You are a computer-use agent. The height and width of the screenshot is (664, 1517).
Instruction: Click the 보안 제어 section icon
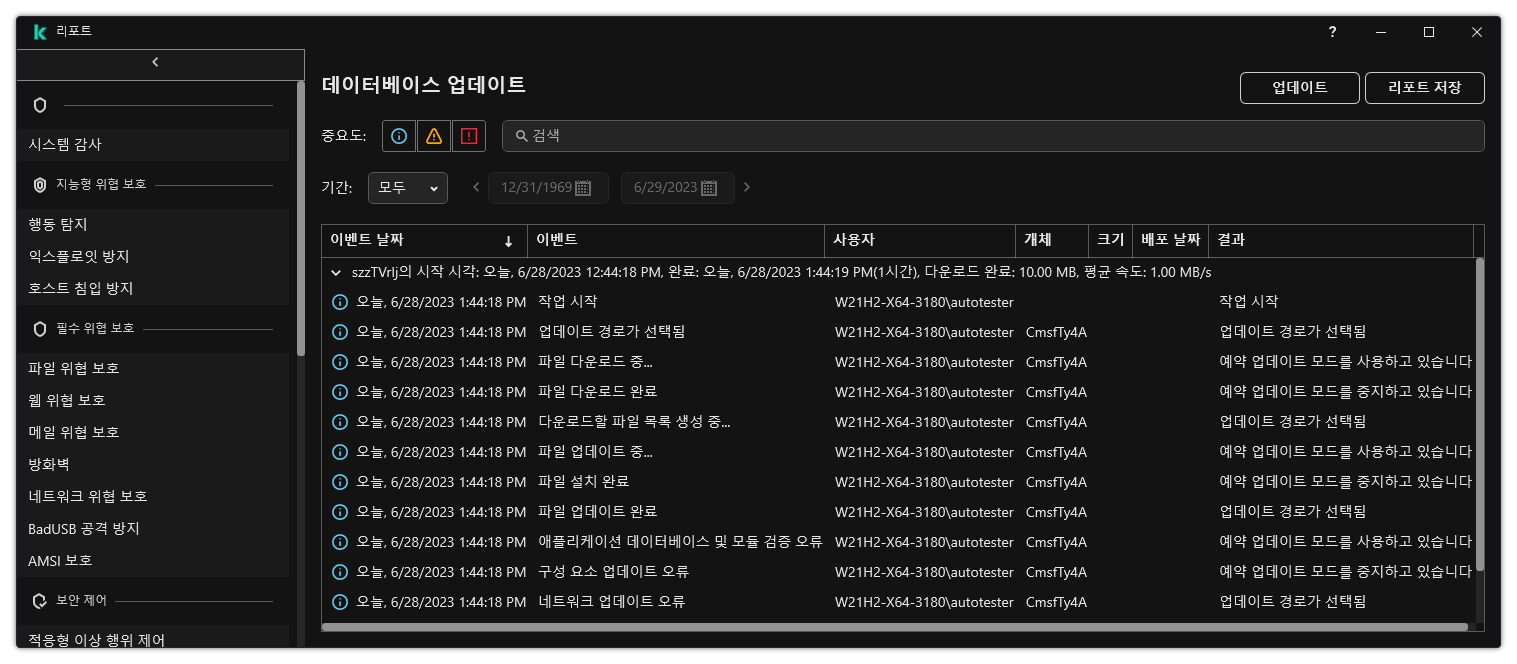tap(40, 600)
